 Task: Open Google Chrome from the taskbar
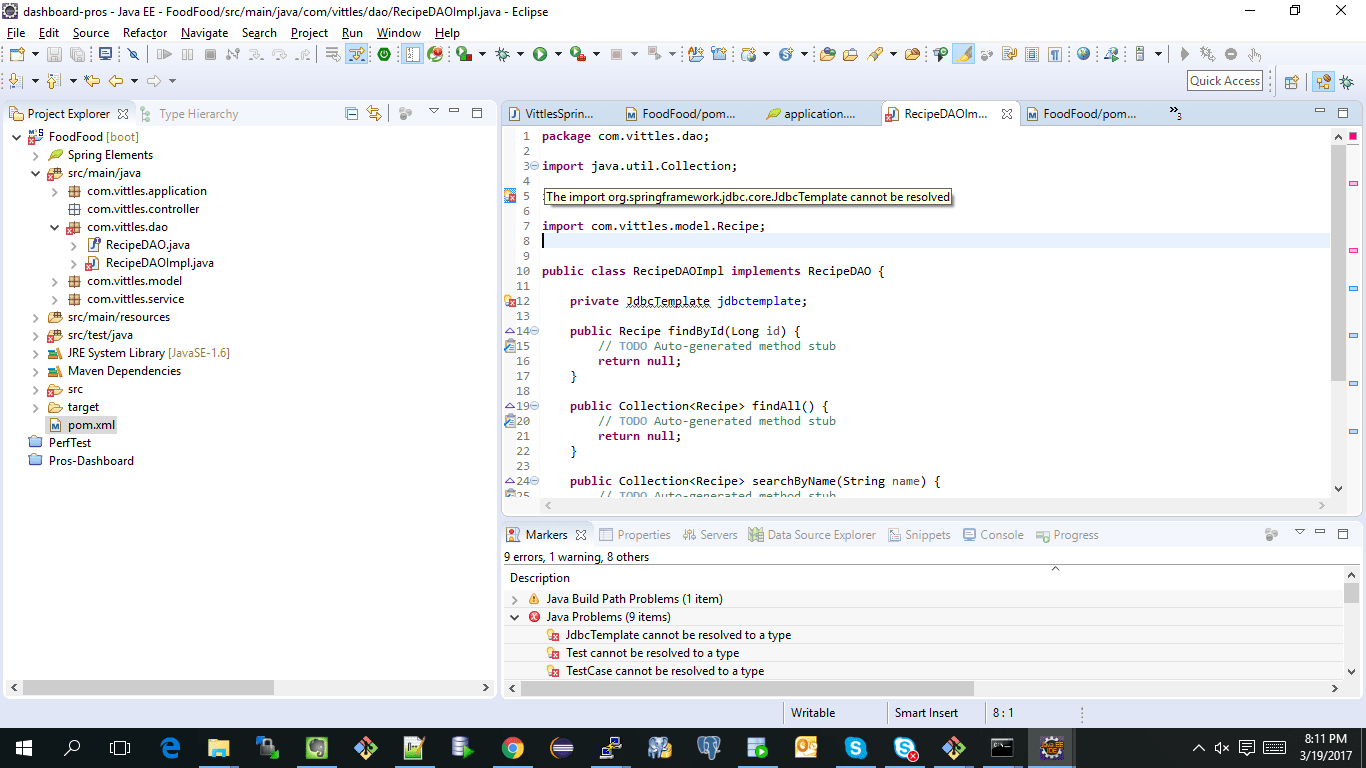click(x=512, y=747)
